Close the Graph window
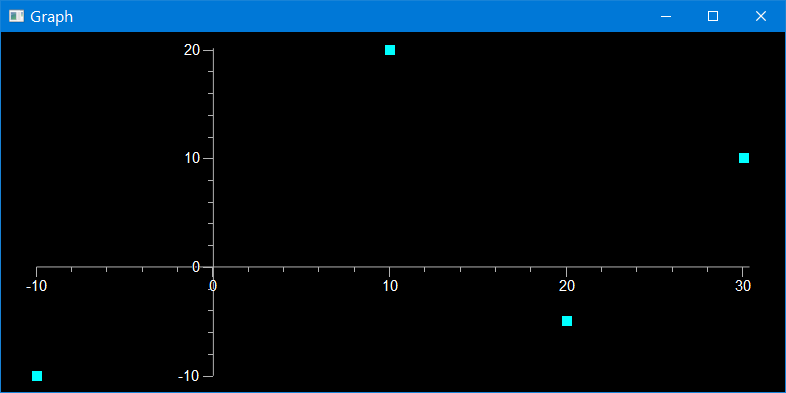The image size is (786, 393). [760, 17]
